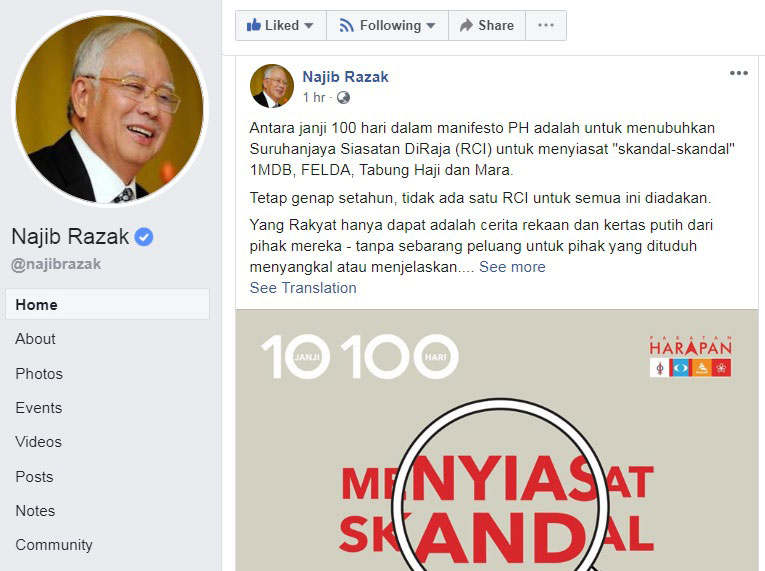Screen dimensions: 765x571
Task: Expand post text with See more
Action: click(512, 267)
